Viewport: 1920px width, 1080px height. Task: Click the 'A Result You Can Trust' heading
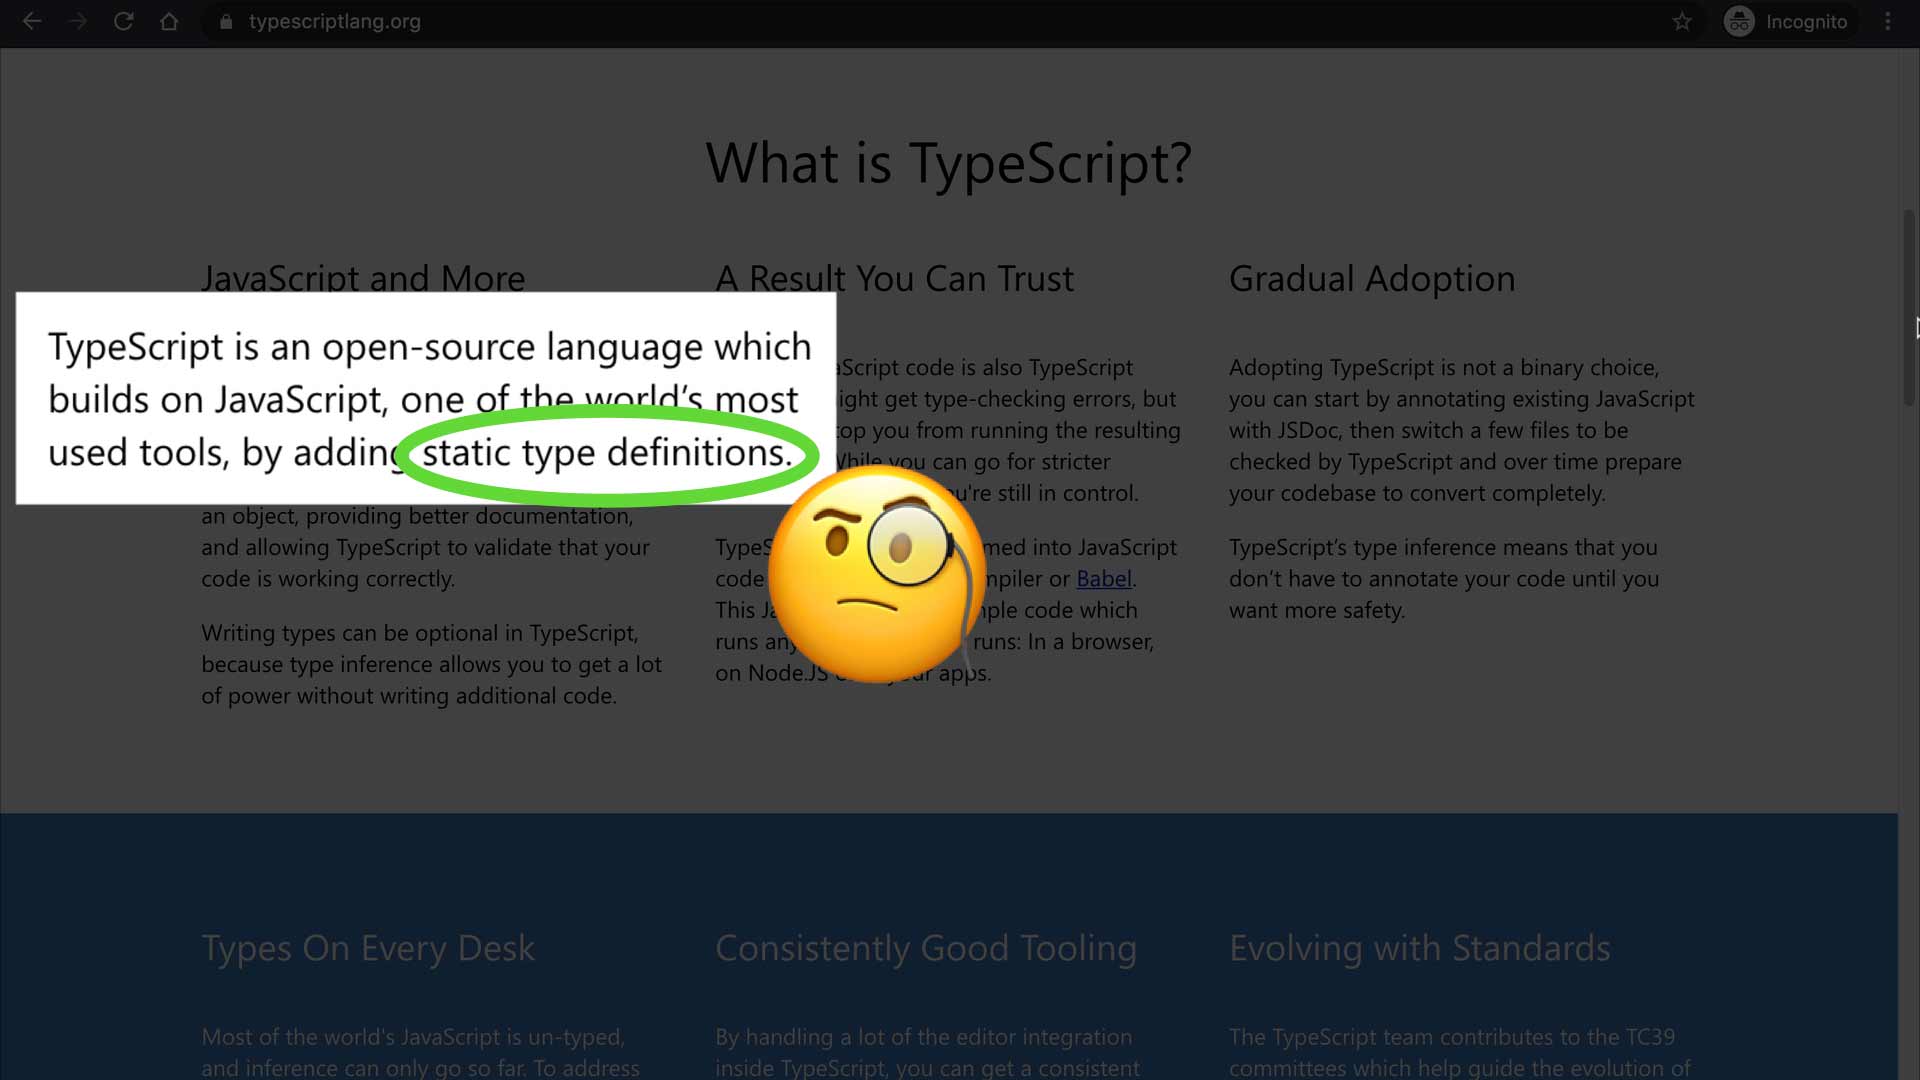pos(894,278)
